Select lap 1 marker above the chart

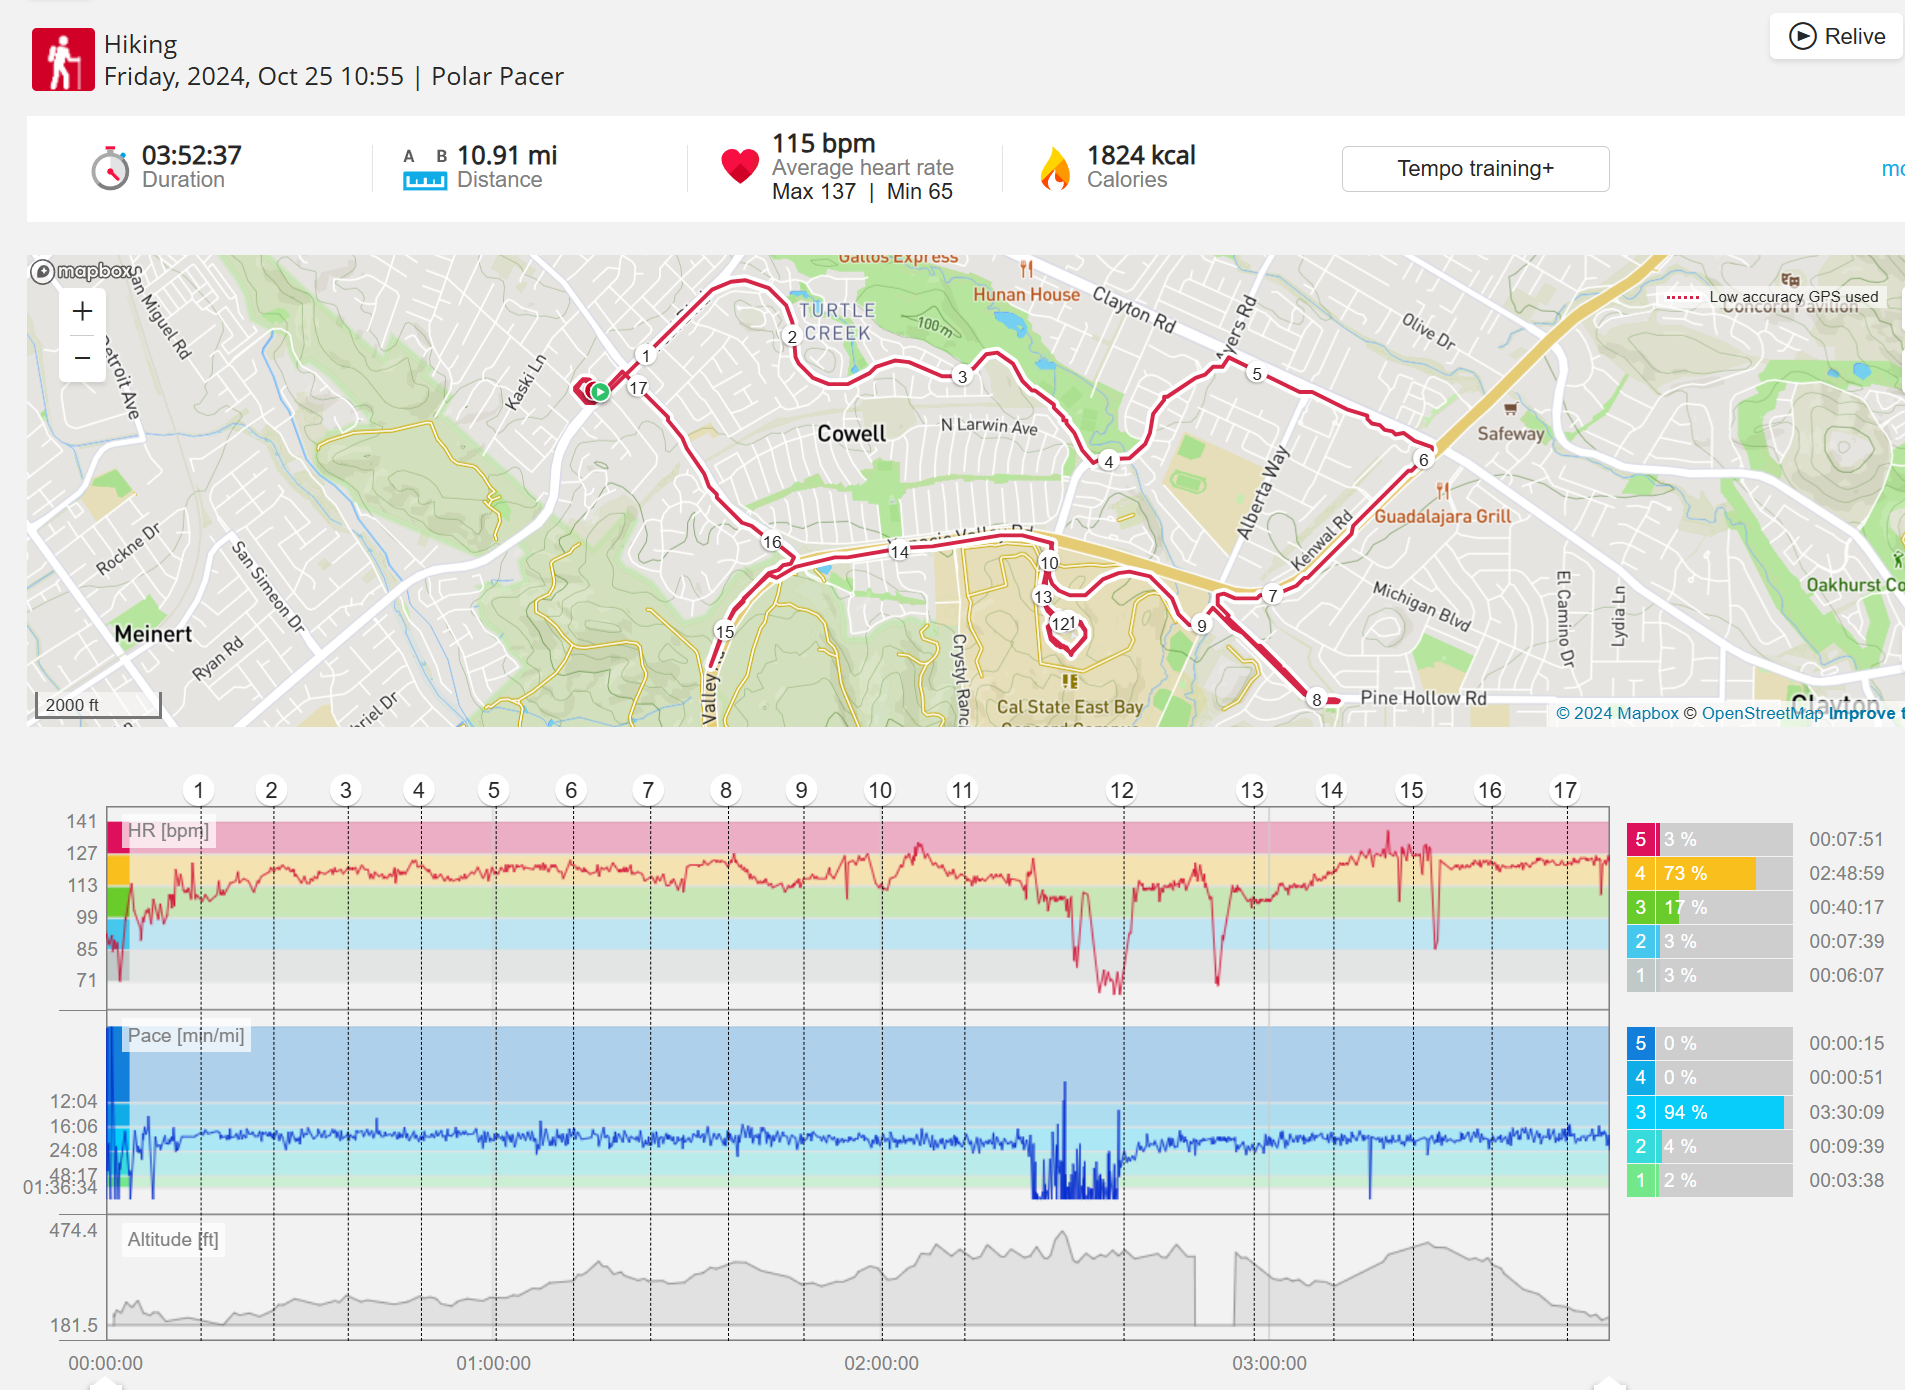click(199, 790)
